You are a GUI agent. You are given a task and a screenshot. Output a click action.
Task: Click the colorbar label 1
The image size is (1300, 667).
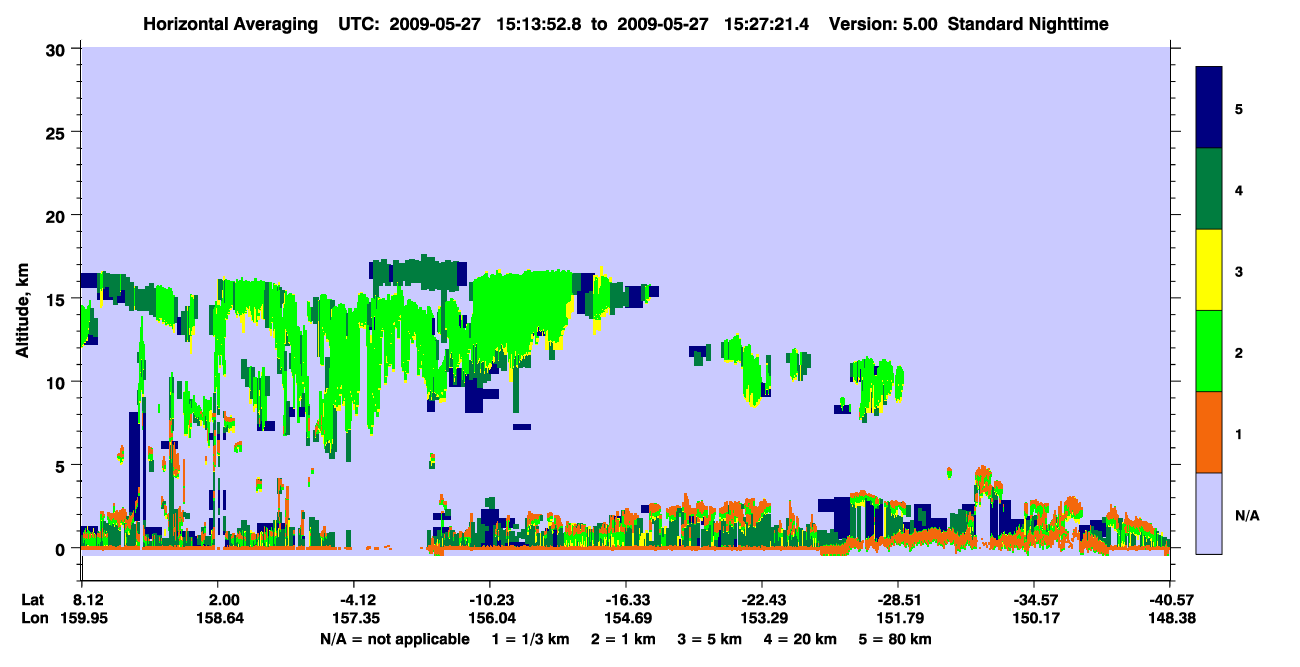click(x=1239, y=433)
